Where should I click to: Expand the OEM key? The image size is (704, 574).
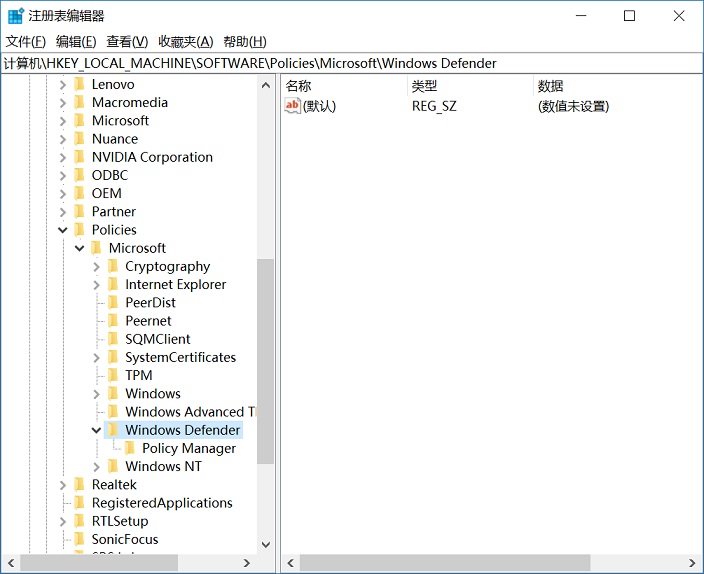pos(62,194)
